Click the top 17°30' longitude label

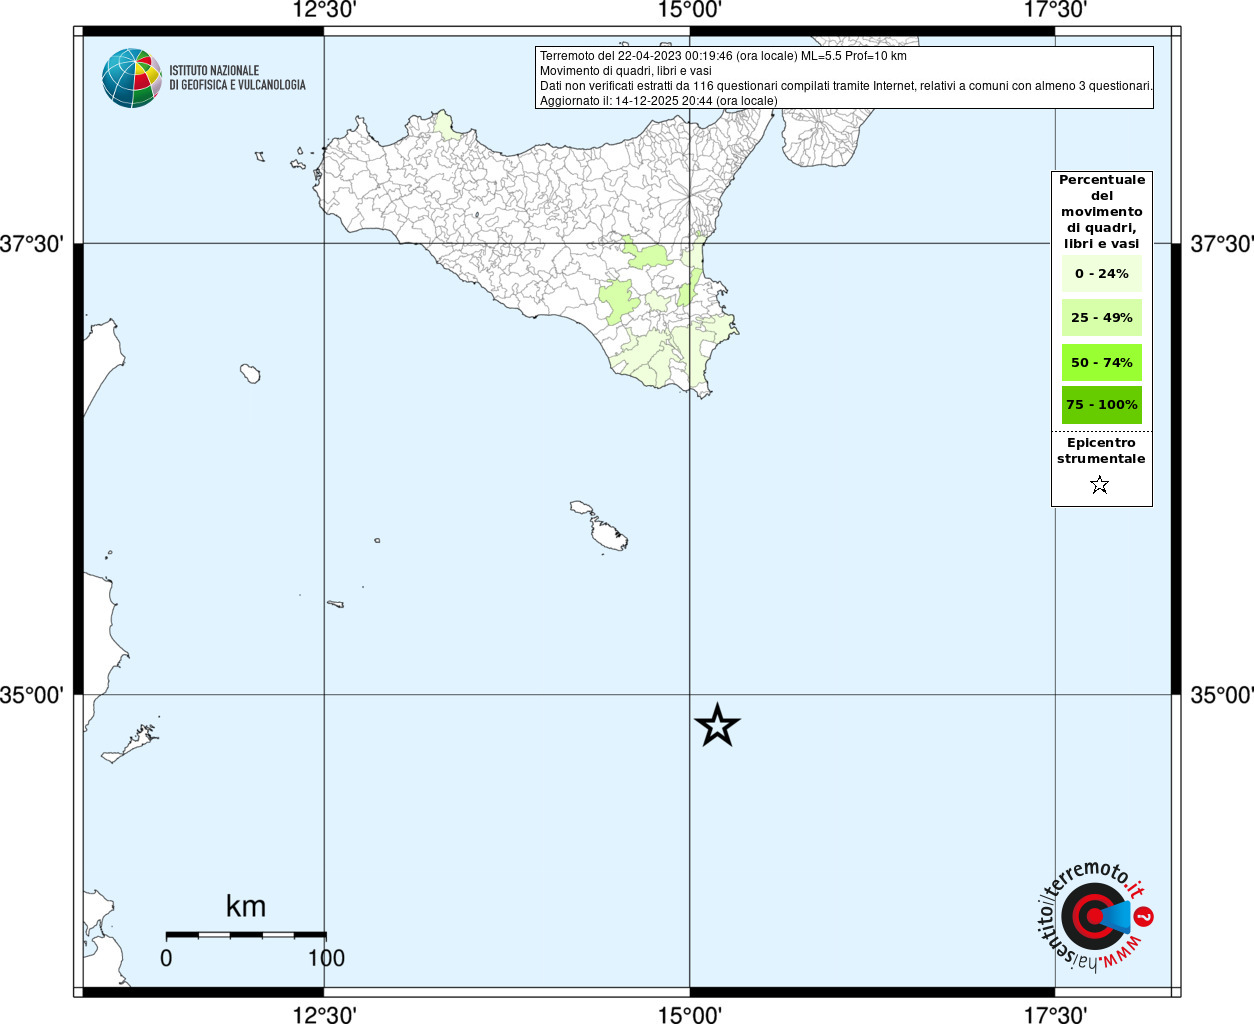[x=1055, y=11]
